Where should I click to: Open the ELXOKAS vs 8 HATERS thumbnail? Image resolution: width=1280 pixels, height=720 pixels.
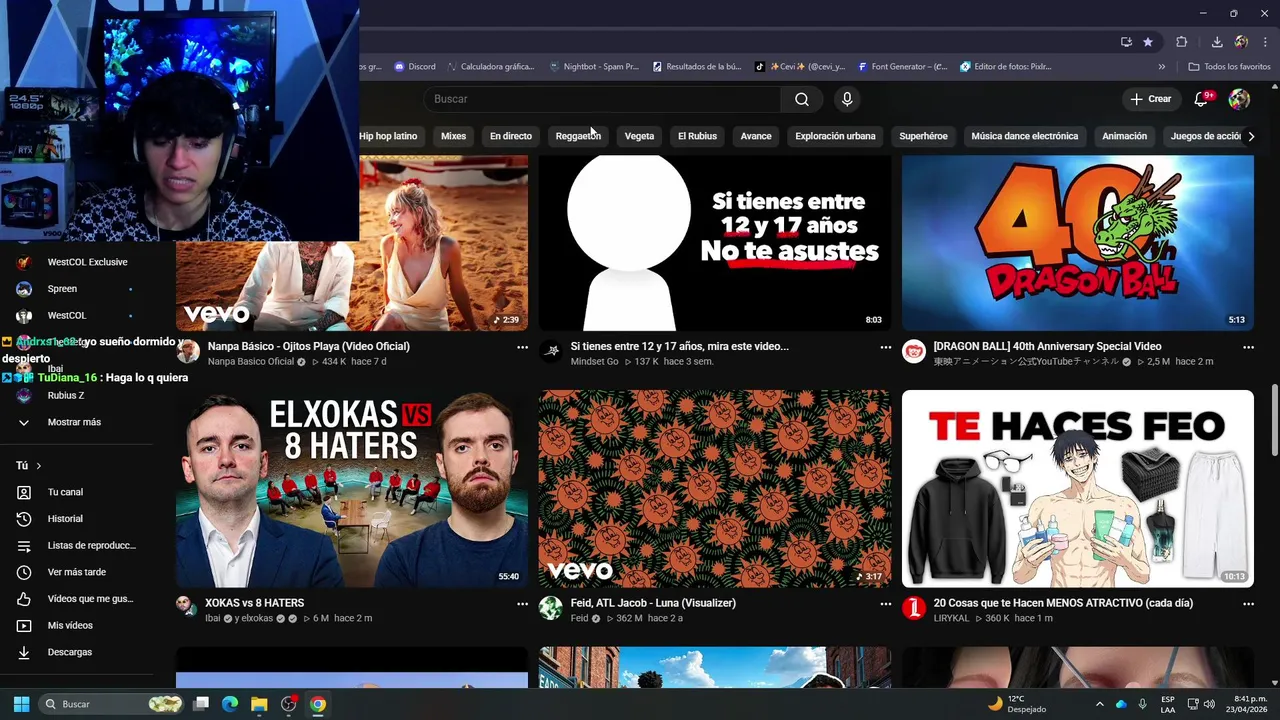[352, 489]
